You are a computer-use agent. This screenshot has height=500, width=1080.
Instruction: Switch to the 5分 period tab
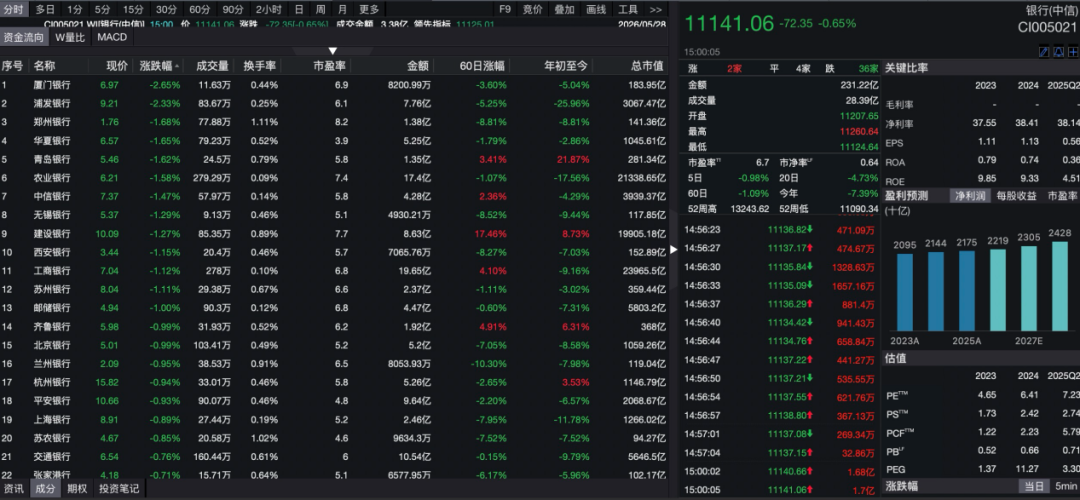tap(103, 10)
